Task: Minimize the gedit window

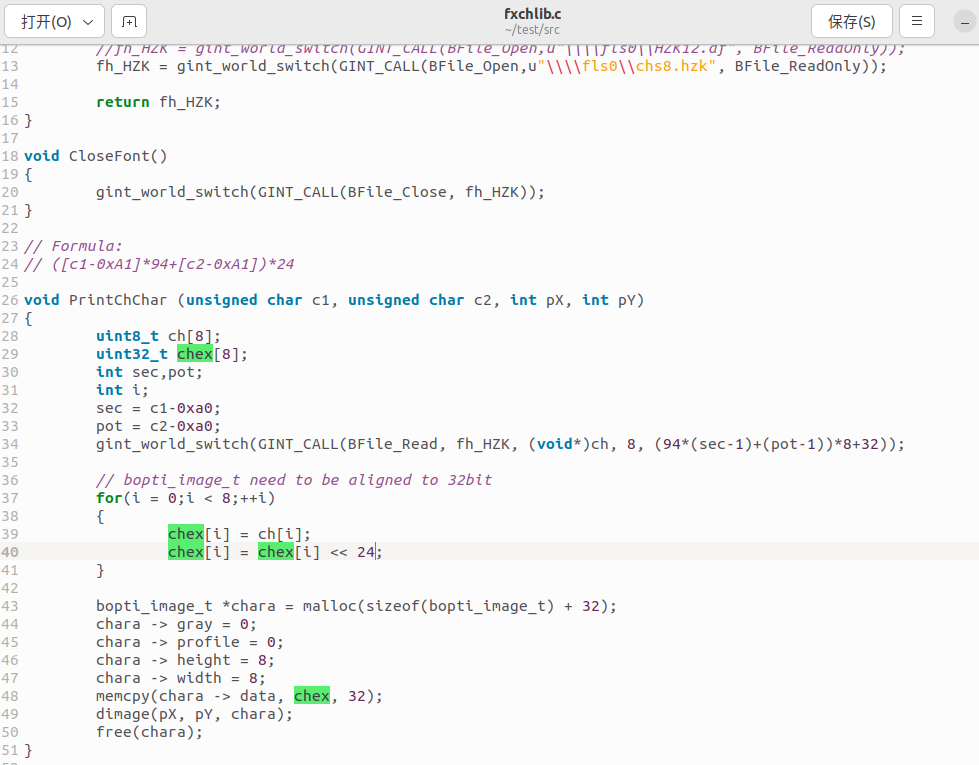Action: (965, 22)
